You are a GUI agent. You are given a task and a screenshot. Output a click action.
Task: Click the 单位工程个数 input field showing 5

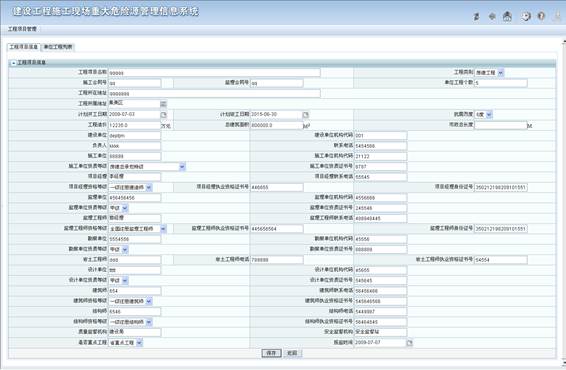coord(501,83)
